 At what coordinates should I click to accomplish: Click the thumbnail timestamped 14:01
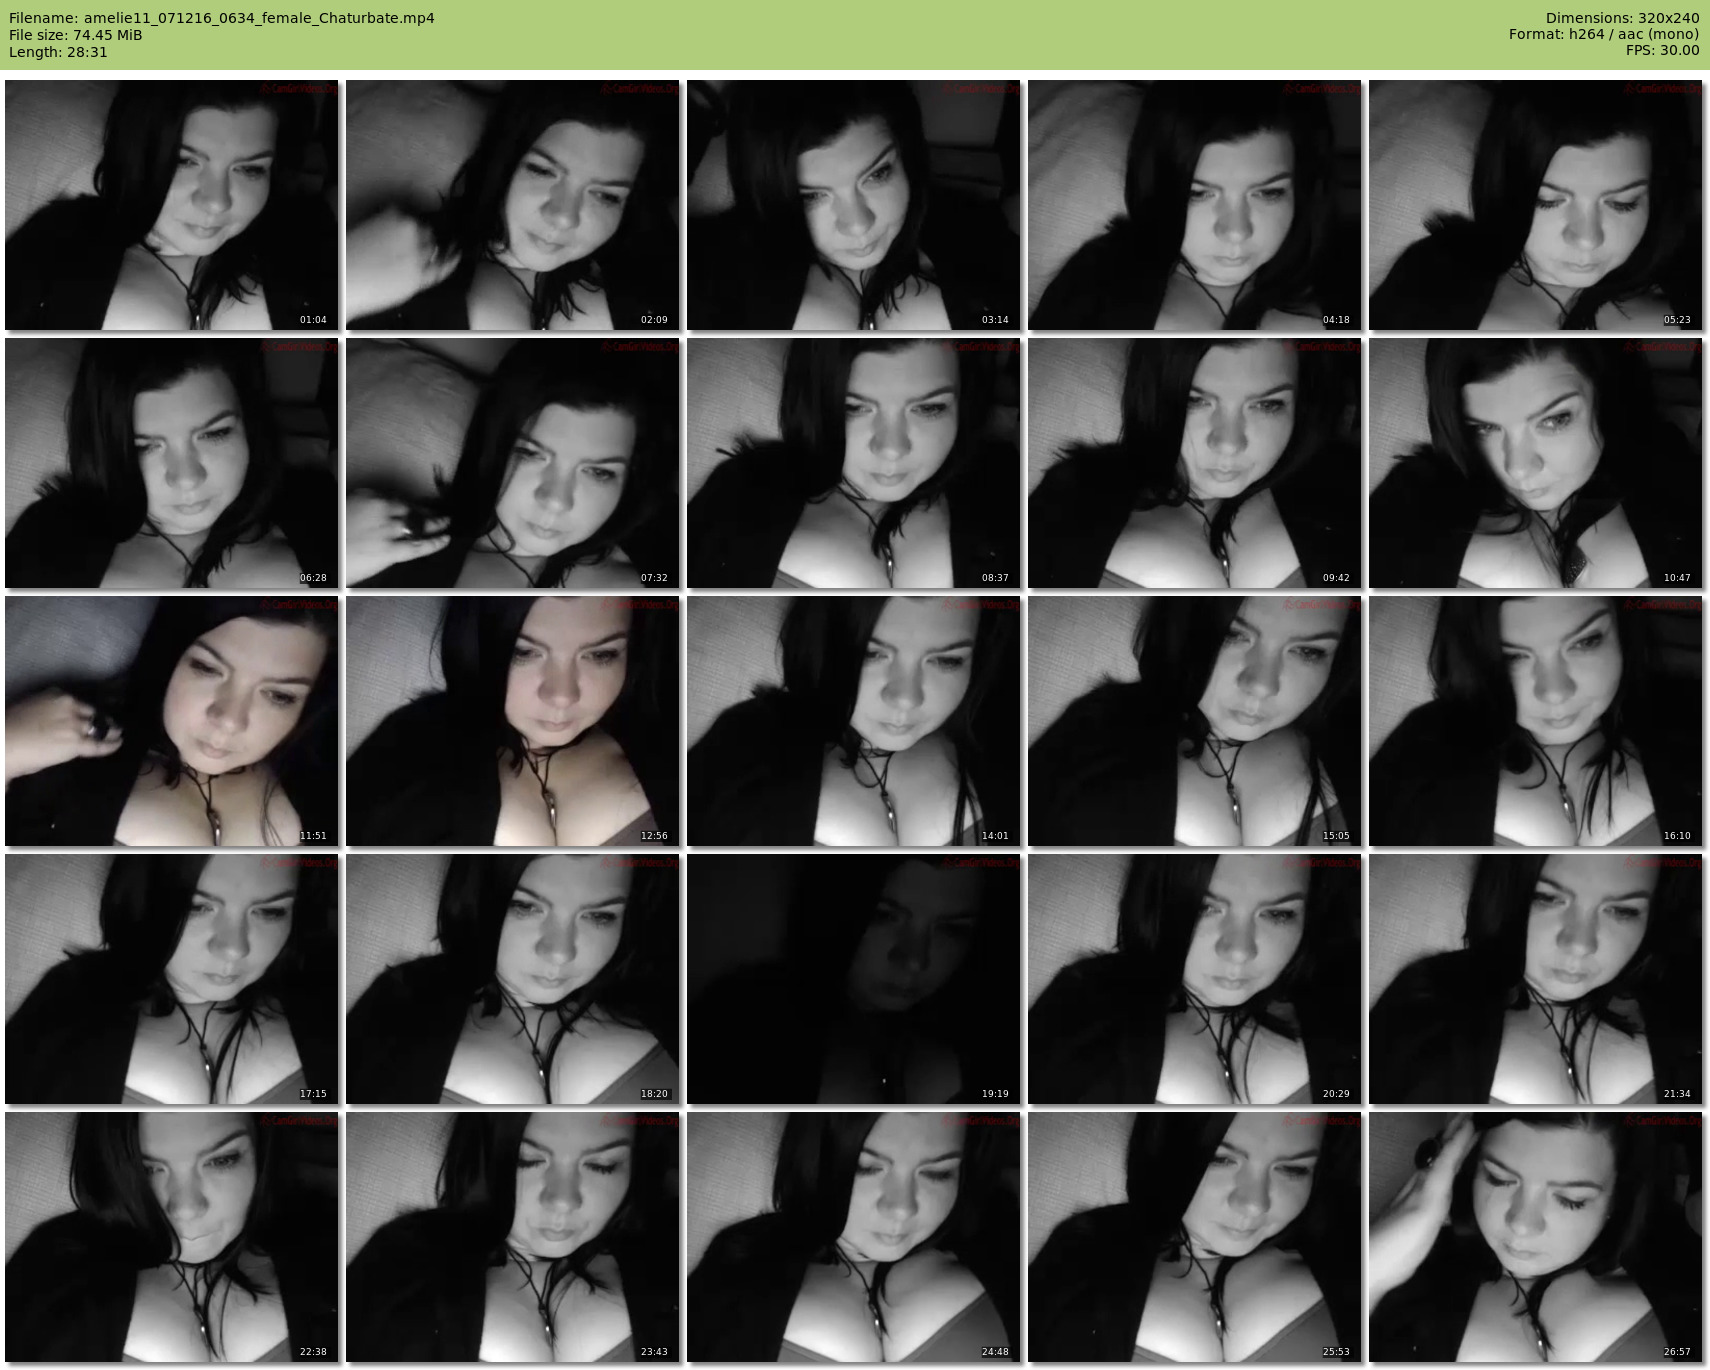coord(853,721)
